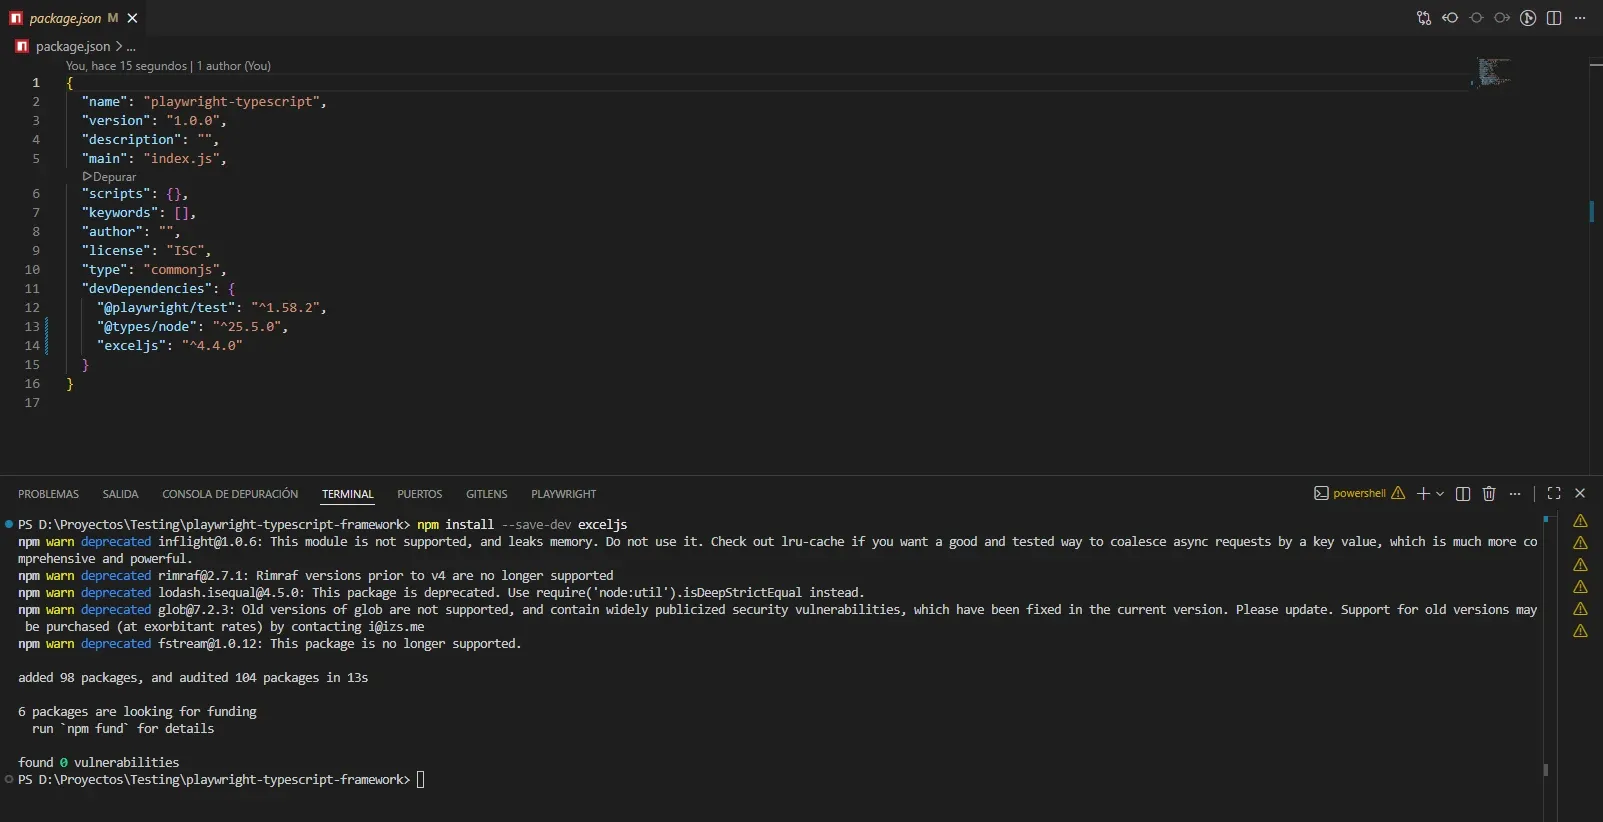Split the terminal pane
Image resolution: width=1603 pixels, height=822 pixels.
coord(1463,493)
